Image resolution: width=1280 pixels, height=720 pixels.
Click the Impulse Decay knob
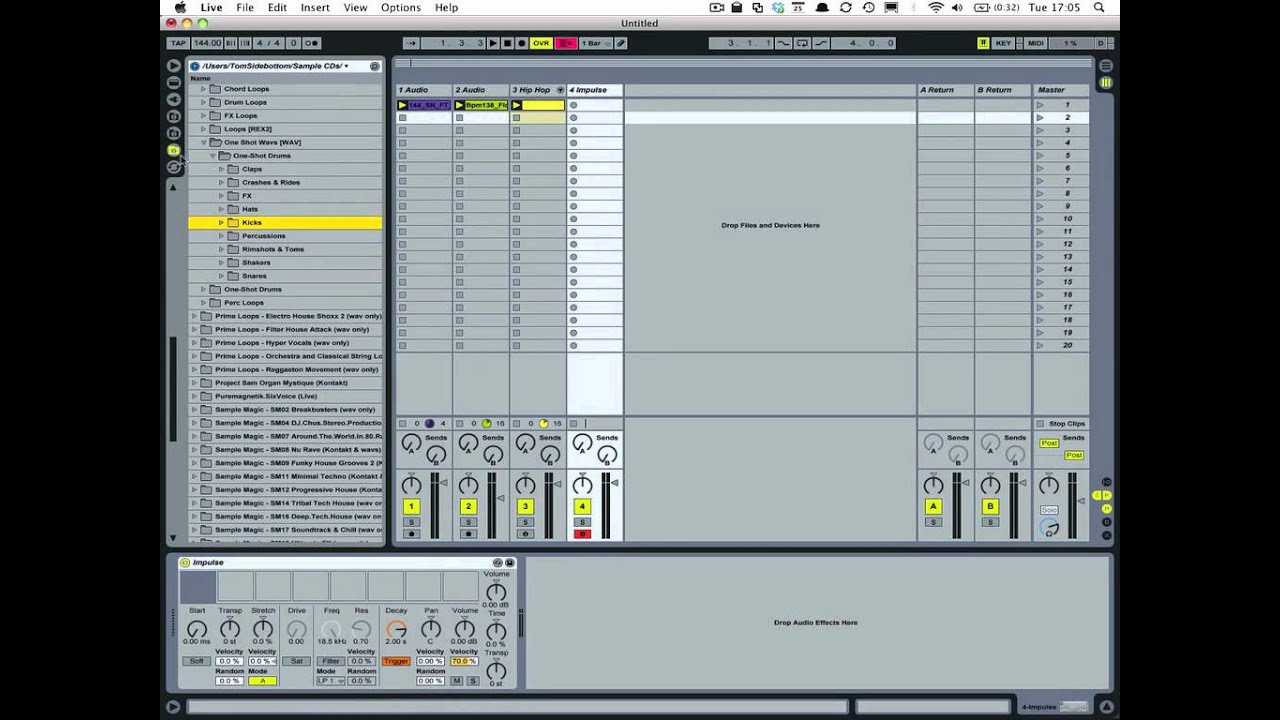click(x=396, y=630)
